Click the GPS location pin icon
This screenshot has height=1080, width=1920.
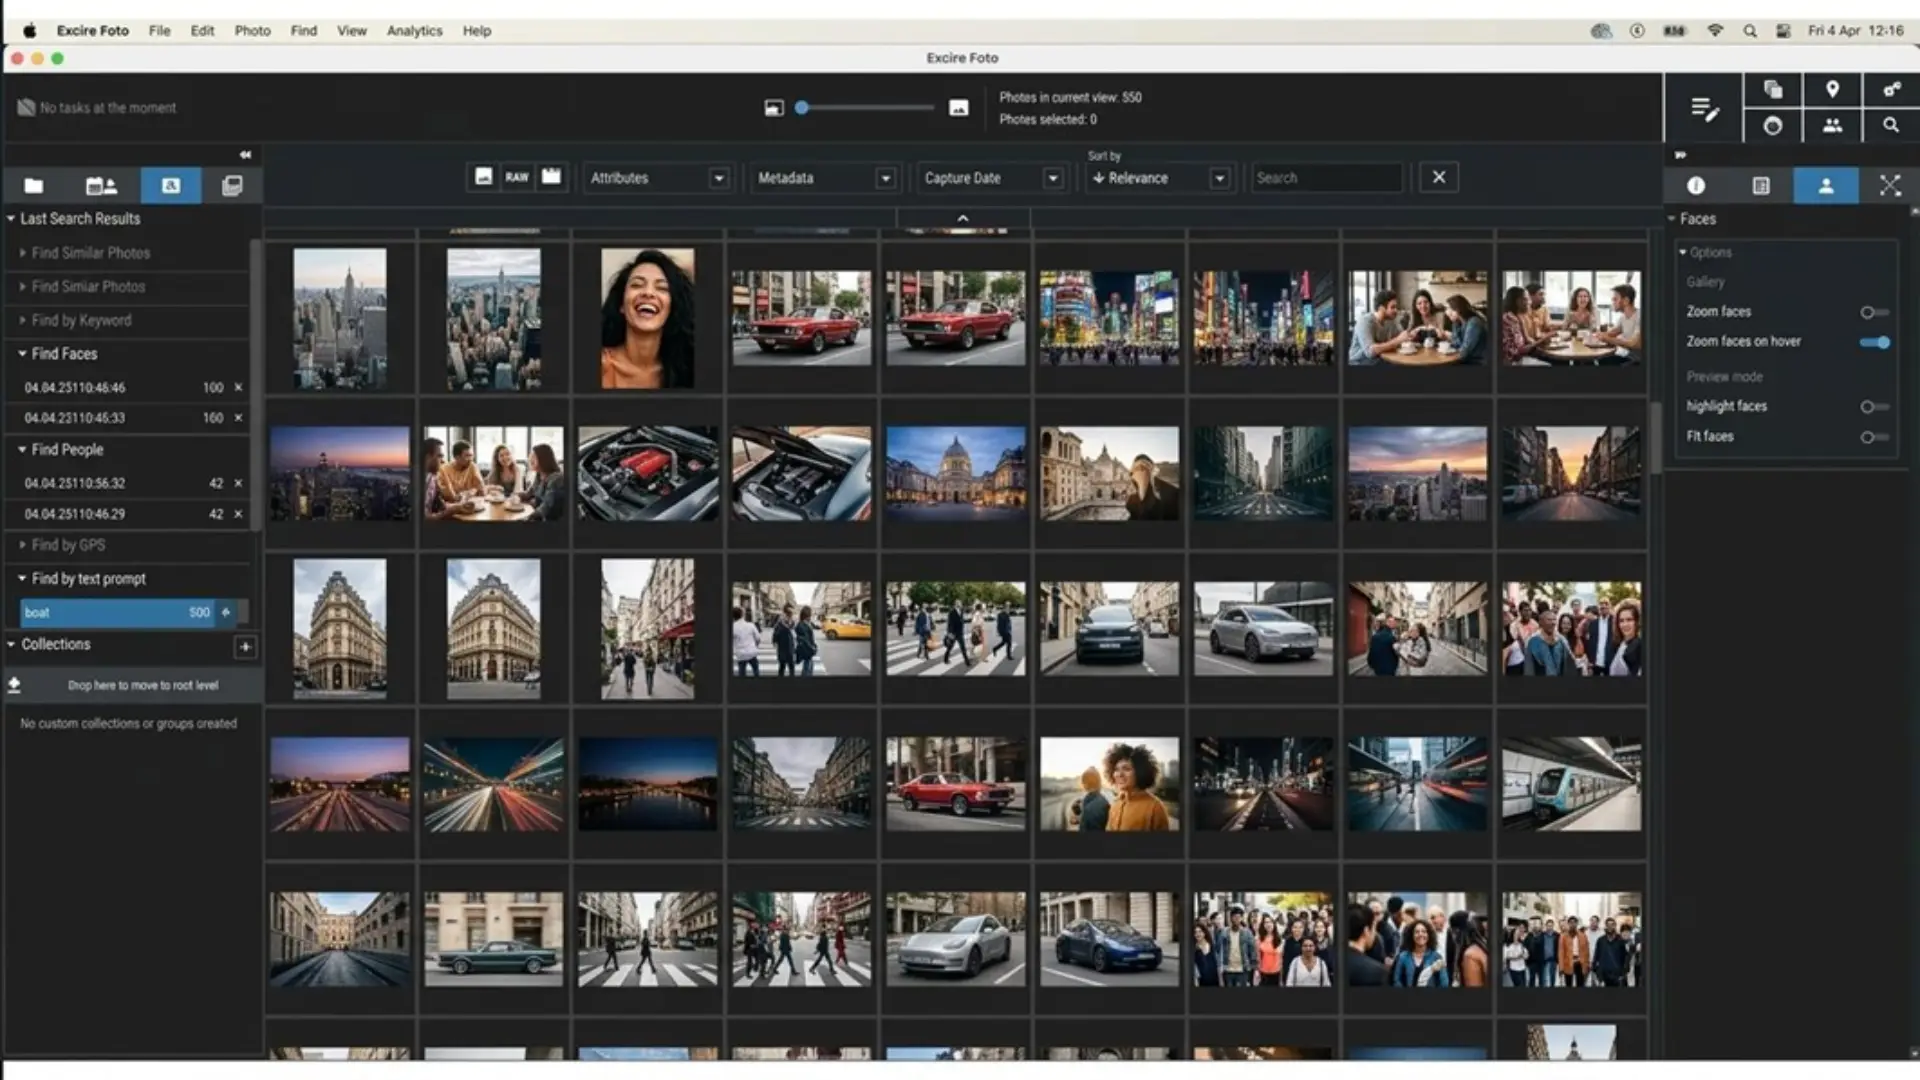1832,90
